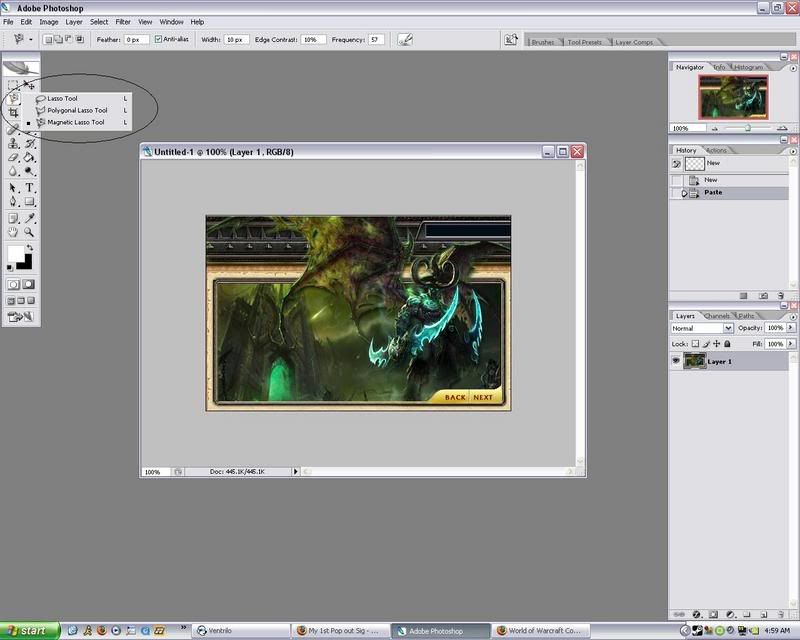Switch to the Channels tab
Viewport: 800px width, 640px height.
pos(717,316)
